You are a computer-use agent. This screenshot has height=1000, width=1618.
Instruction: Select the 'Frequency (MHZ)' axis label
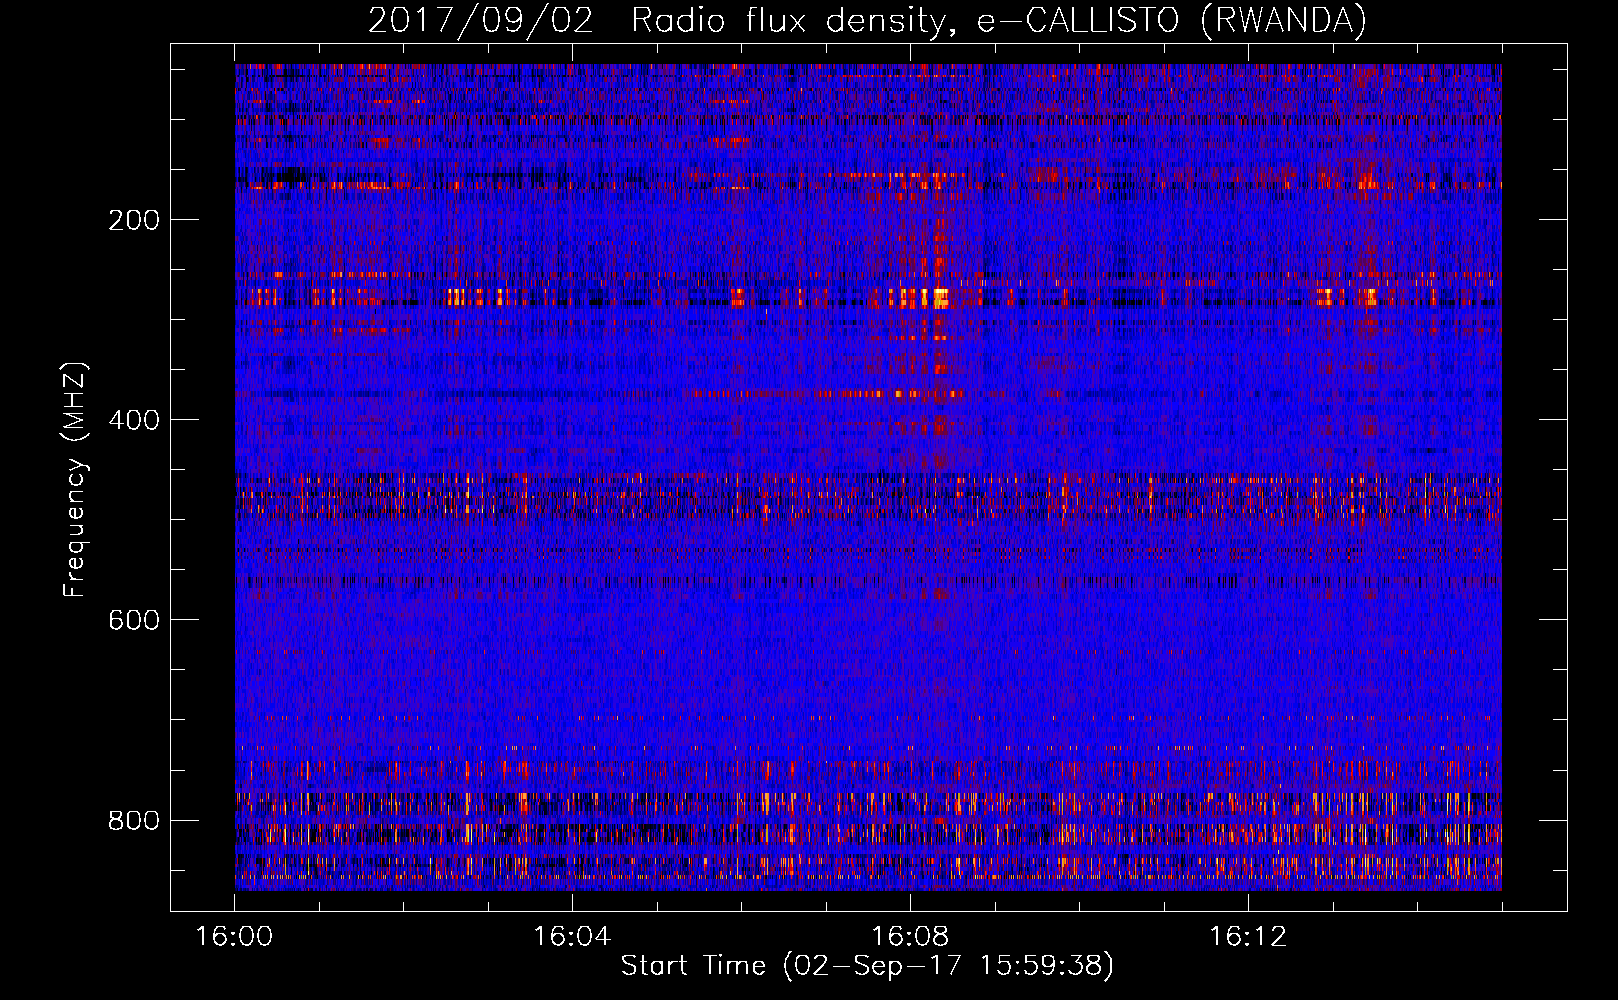point(75,480)
